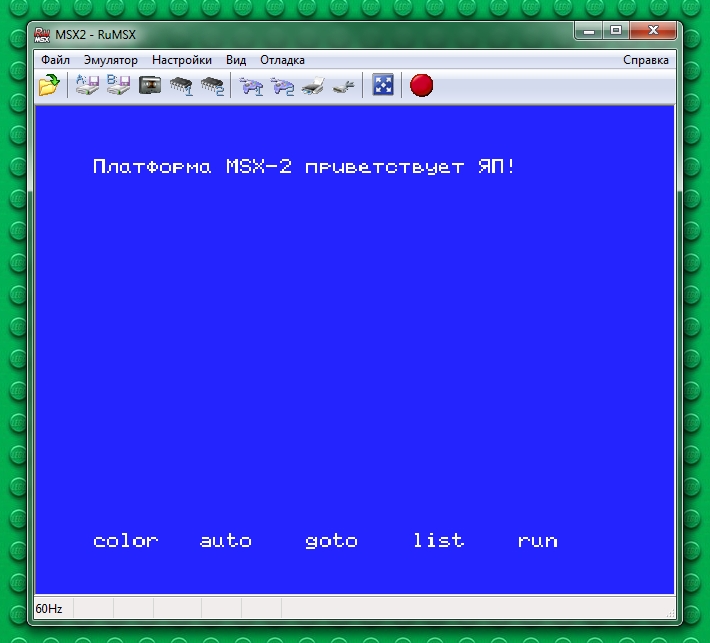Click the 'Платформа MSX-2 приветствует ЯП!' text
710x643 pixels.
click(304, 167)
